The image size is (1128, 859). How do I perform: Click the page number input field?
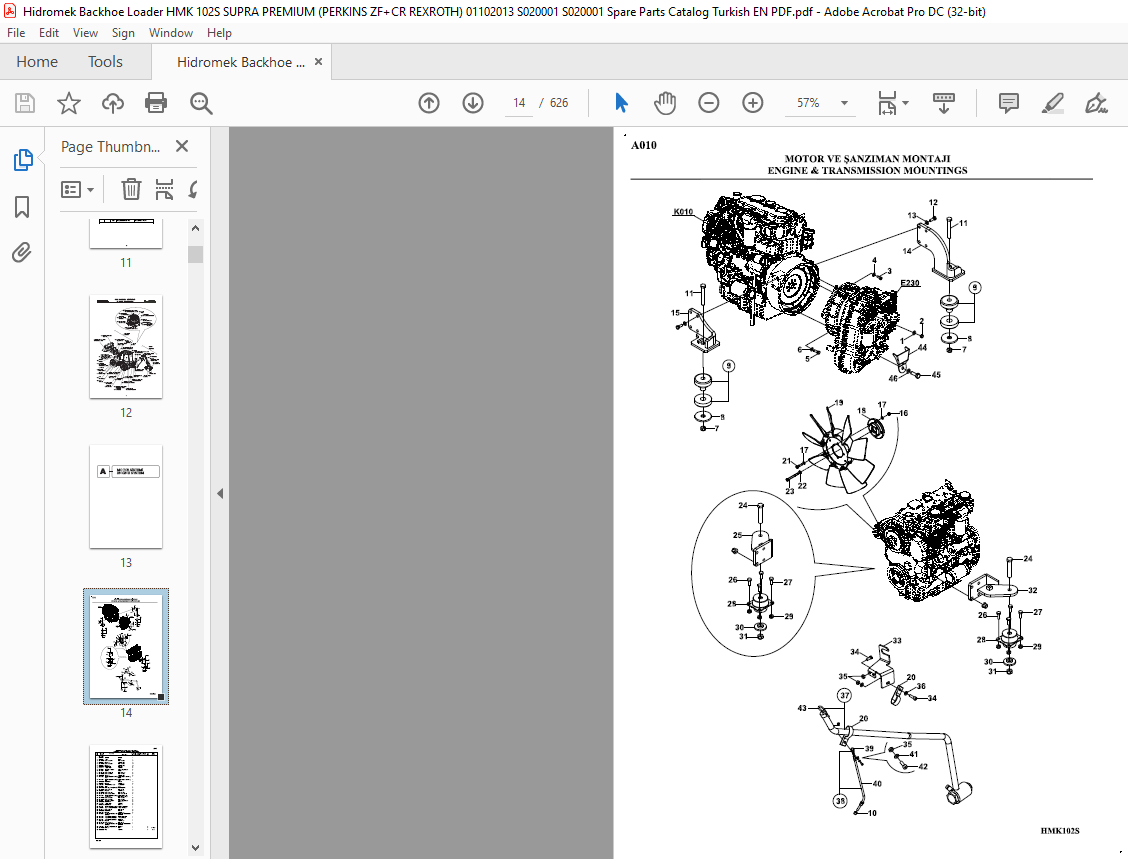pyautogui.click(x=519, y=103)
